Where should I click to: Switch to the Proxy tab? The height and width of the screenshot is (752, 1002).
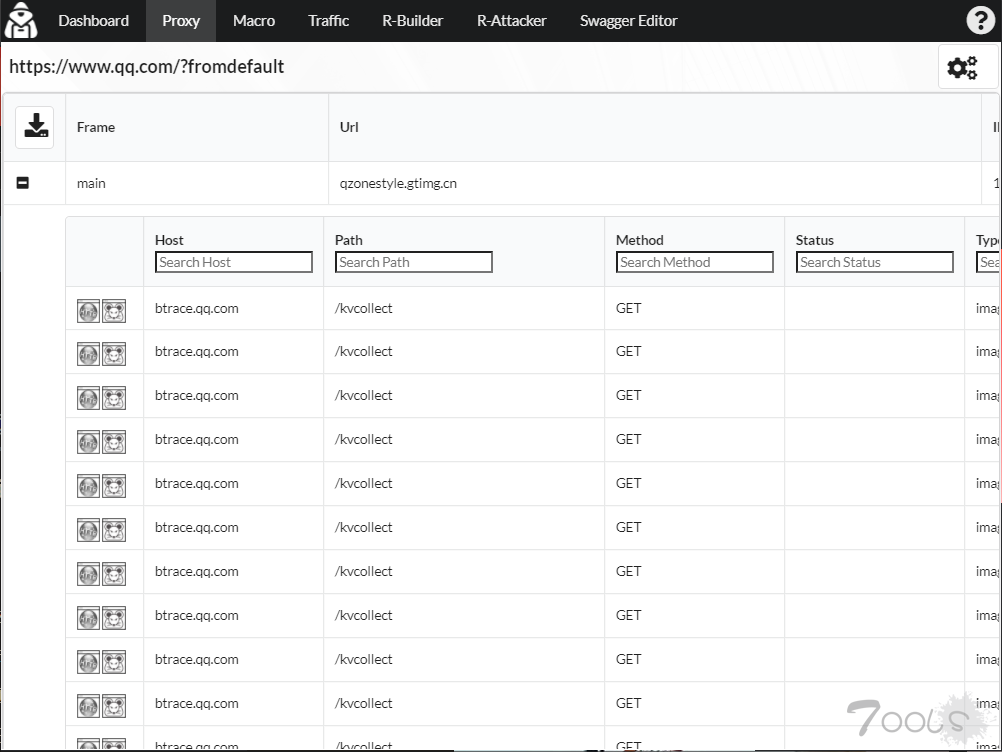click(181, 21)
